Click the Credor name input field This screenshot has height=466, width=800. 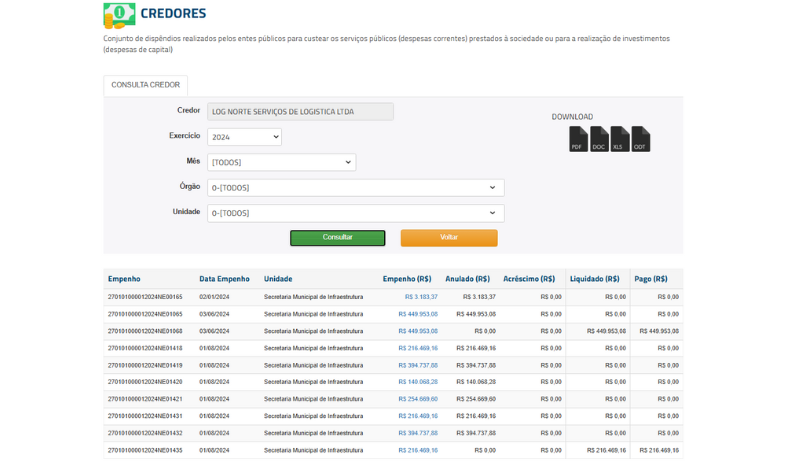click(x=300, y=112)
